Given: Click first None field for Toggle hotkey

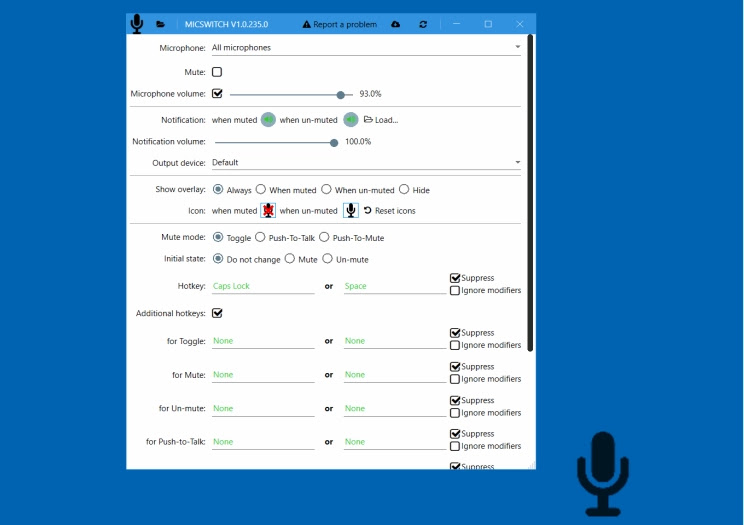Looking at the screenshot, I should 263,341.
